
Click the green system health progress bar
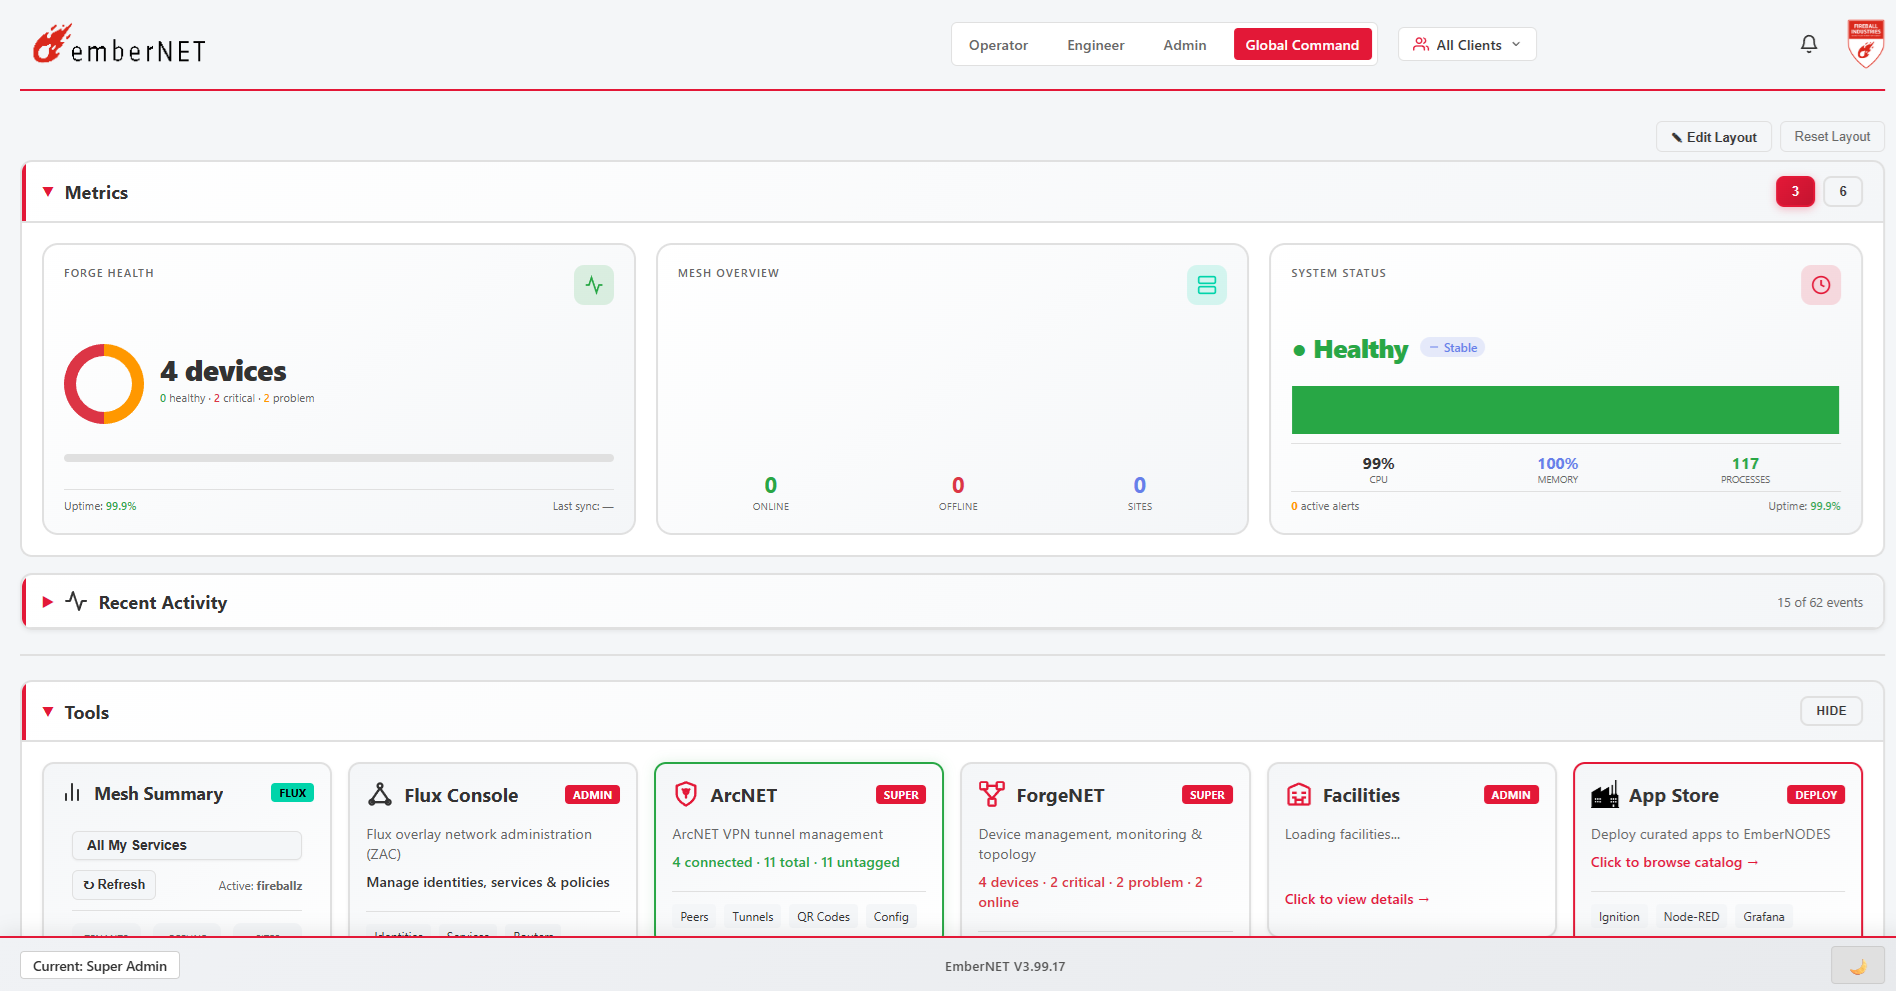(1565, 409)
